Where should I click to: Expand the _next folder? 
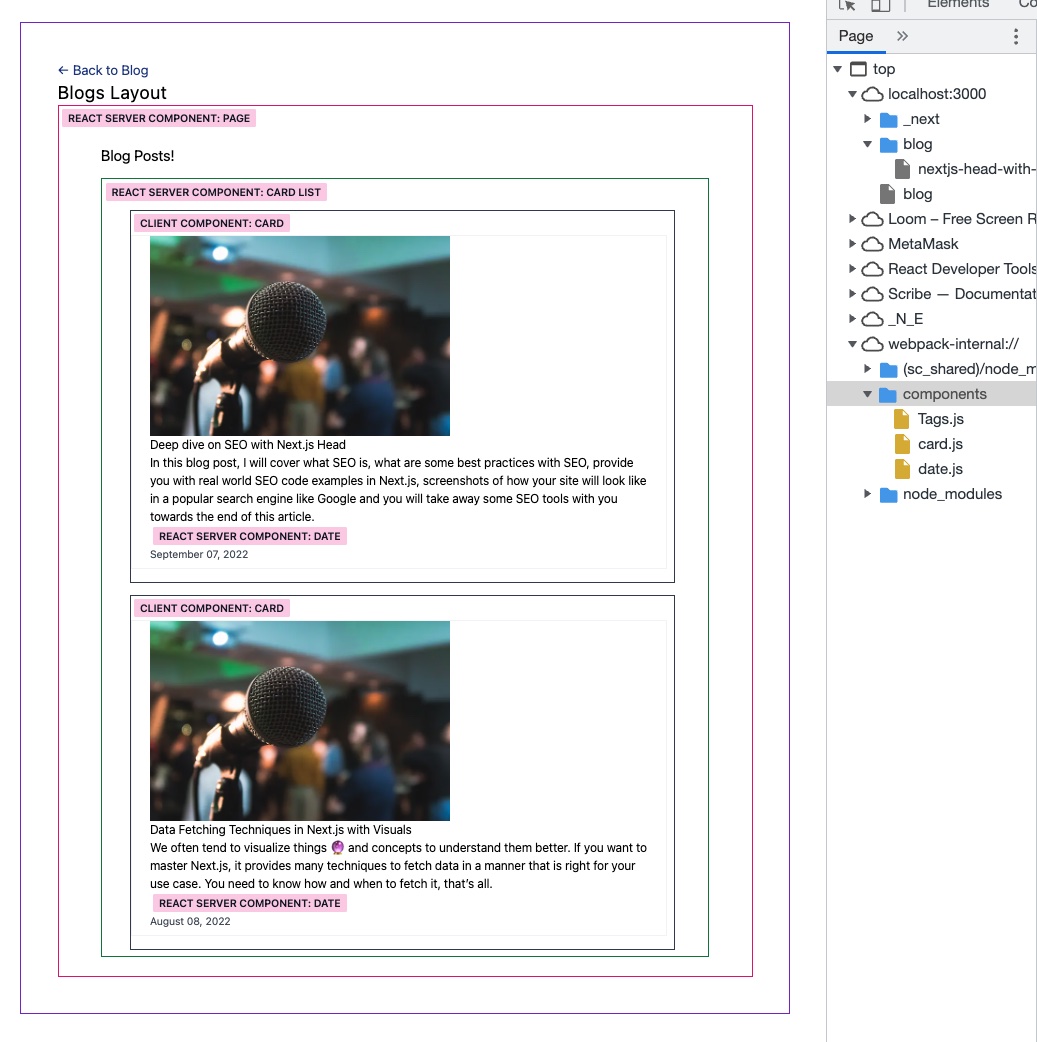(867, 118)
